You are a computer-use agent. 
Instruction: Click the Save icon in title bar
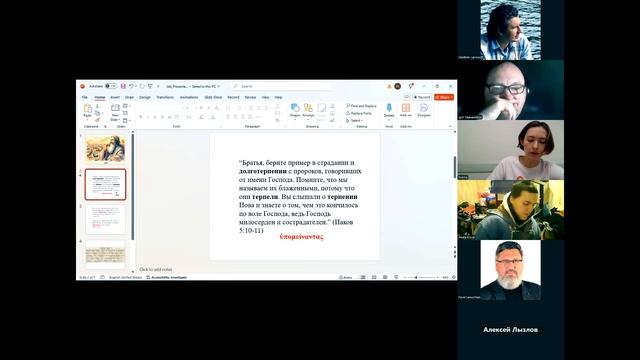pyautogui.click(x=123, y=86)
